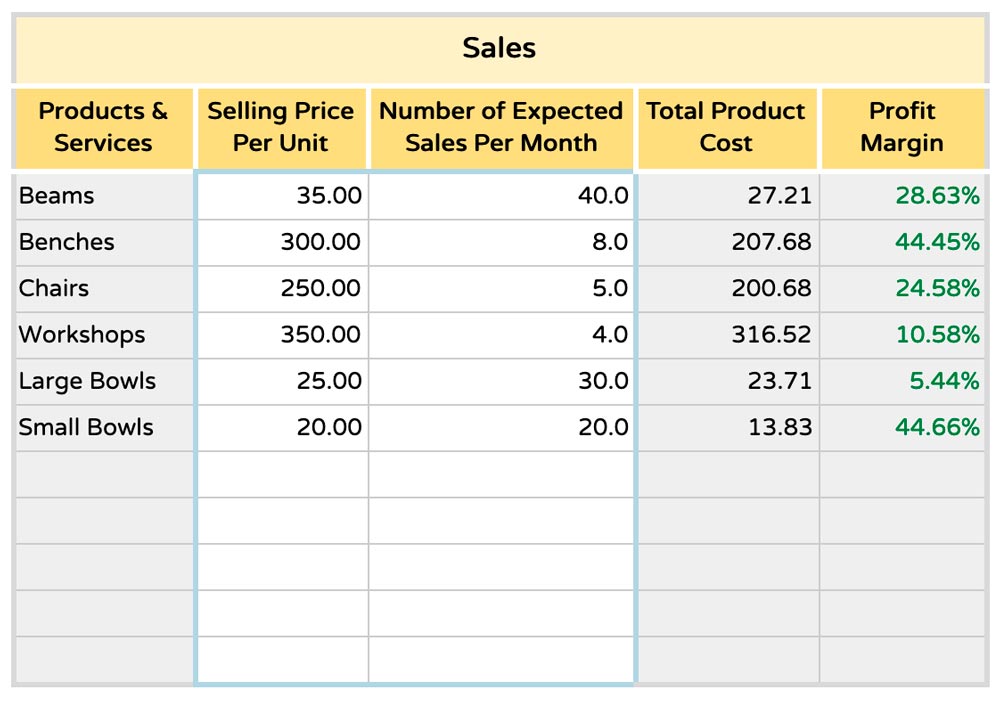
Task: Click Large Bowls expected sales 30.0 cell
Action: click(501, 381)
